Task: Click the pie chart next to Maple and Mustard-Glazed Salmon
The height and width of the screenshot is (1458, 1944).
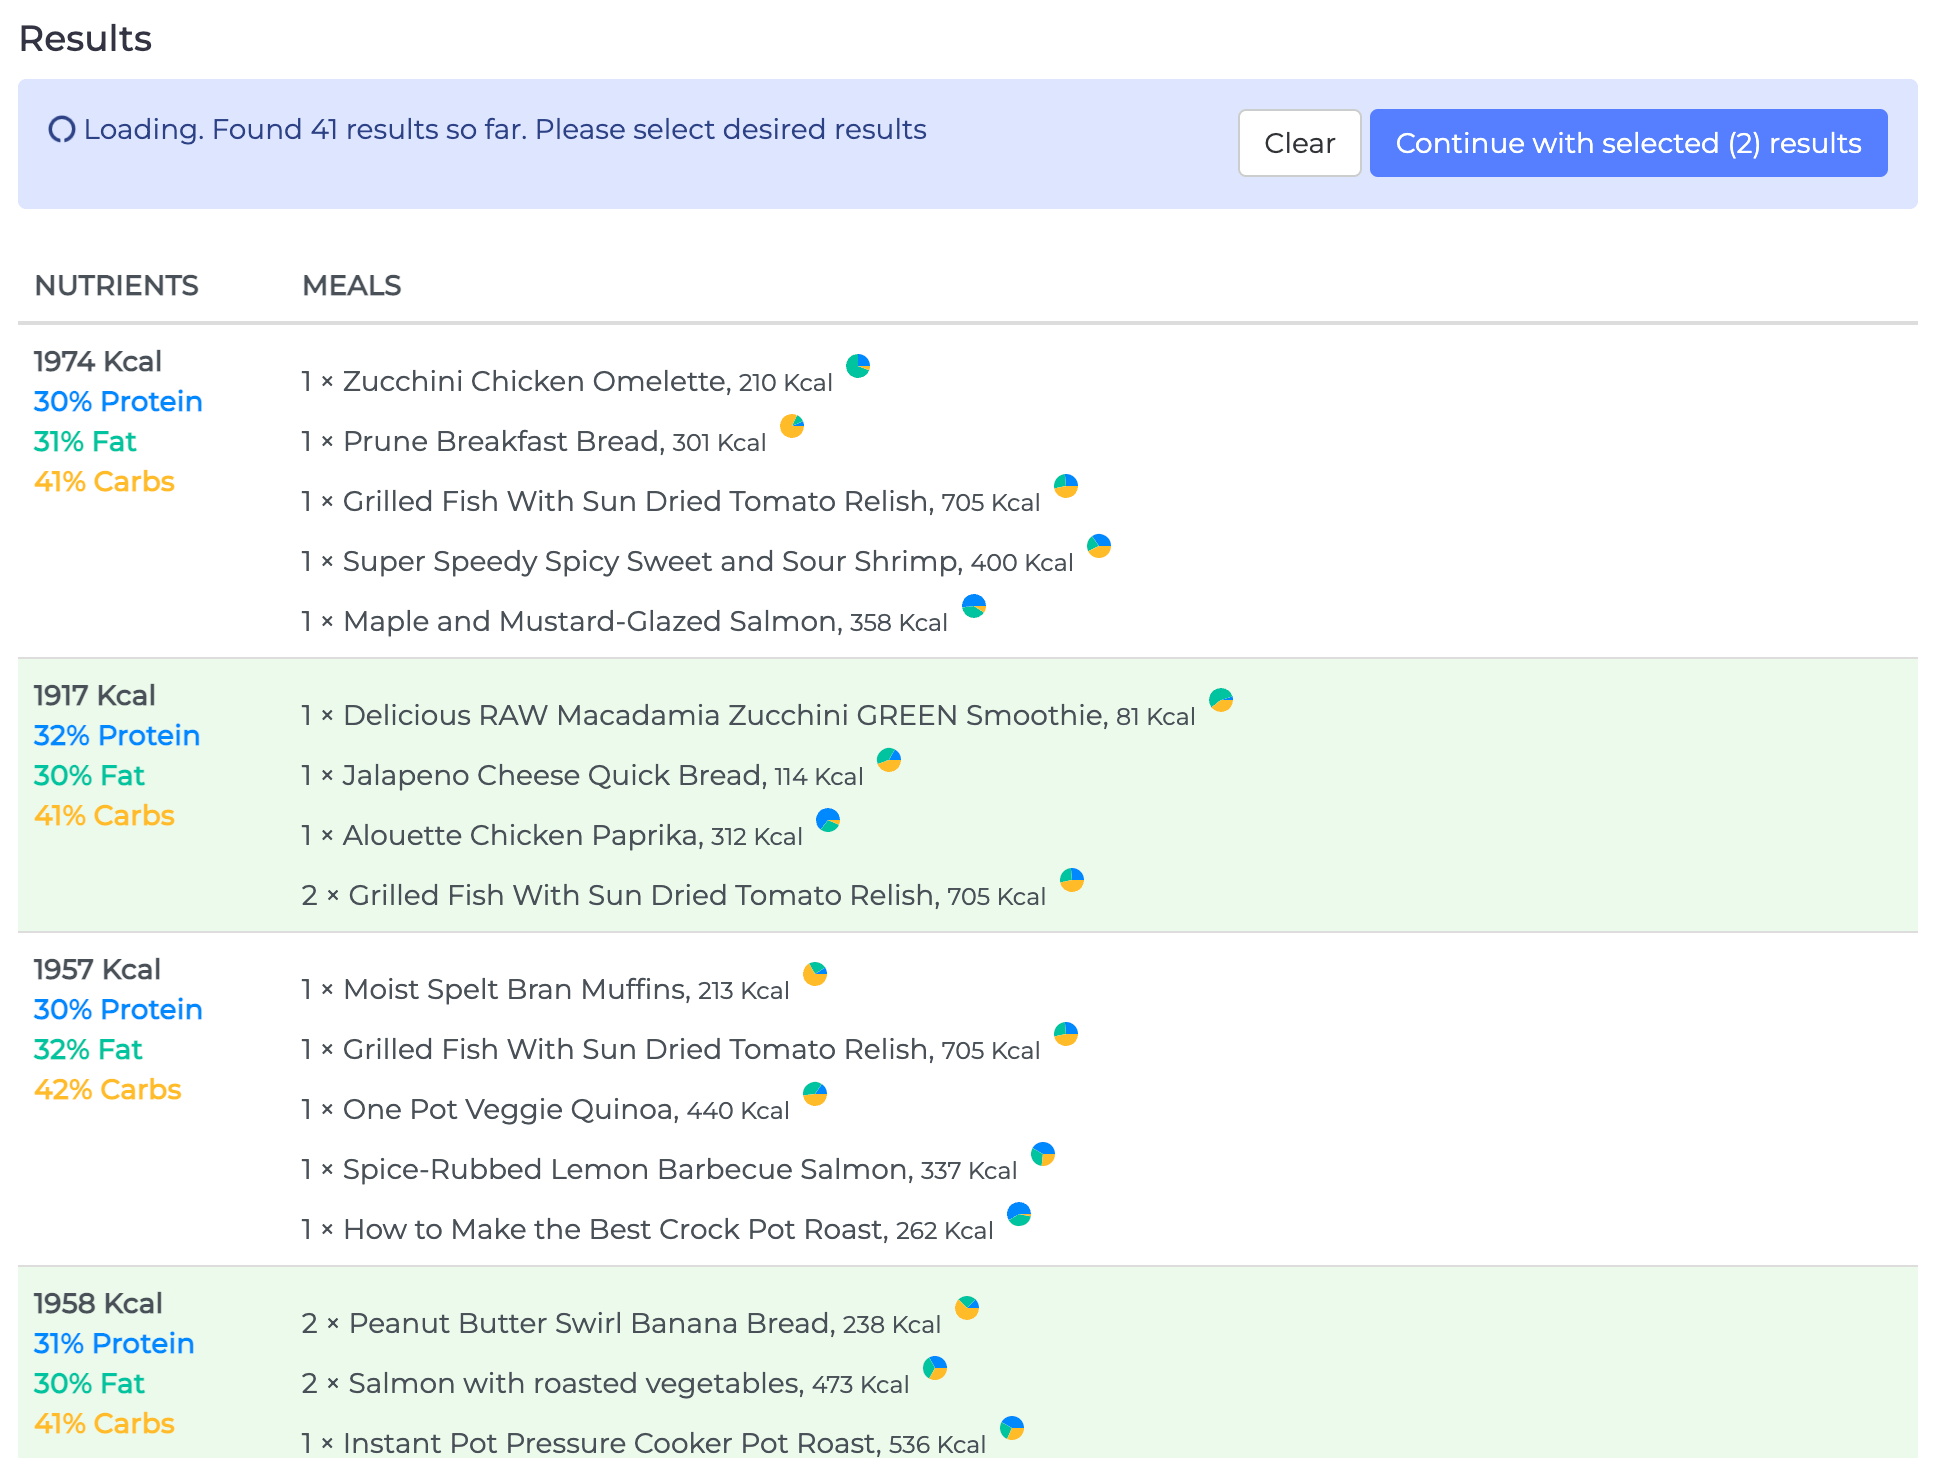Action: pos(973,606)
